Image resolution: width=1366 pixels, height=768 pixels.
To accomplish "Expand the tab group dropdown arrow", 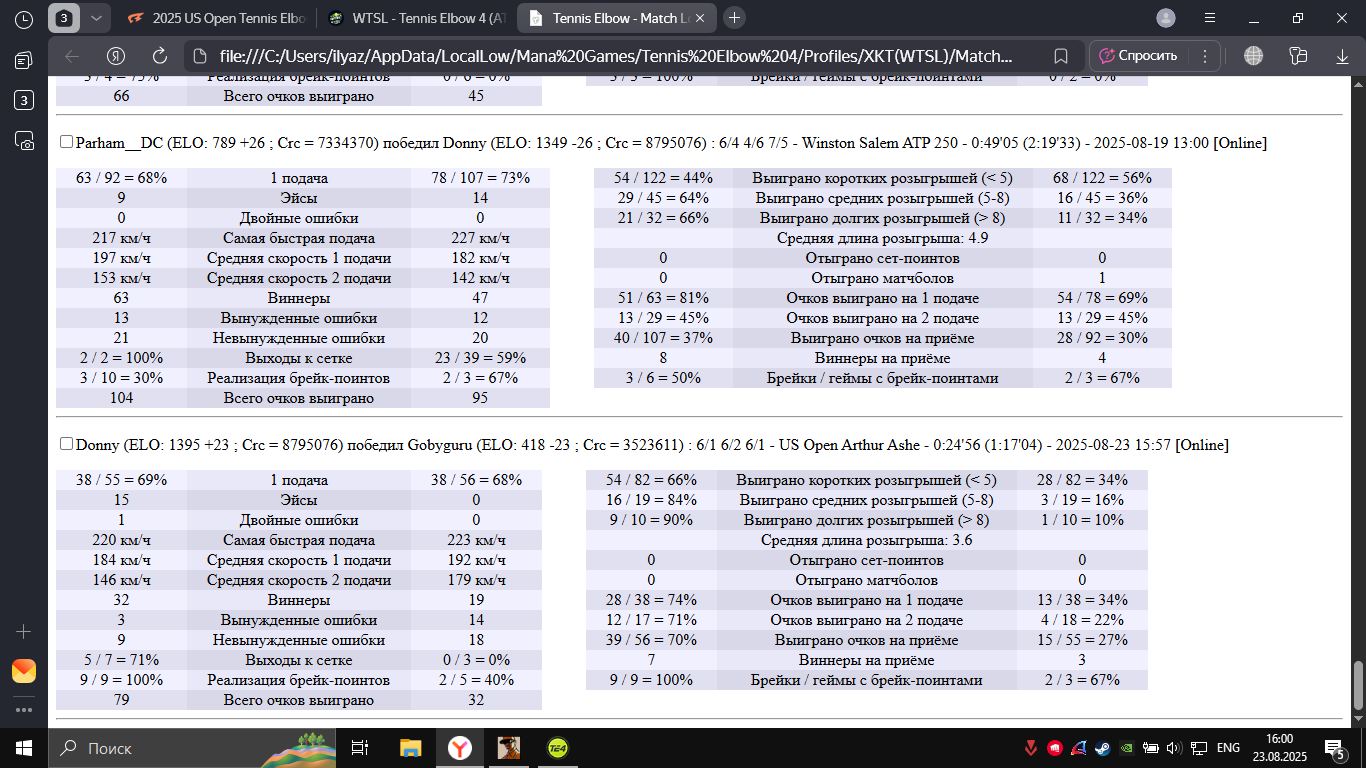I will 95,18.
